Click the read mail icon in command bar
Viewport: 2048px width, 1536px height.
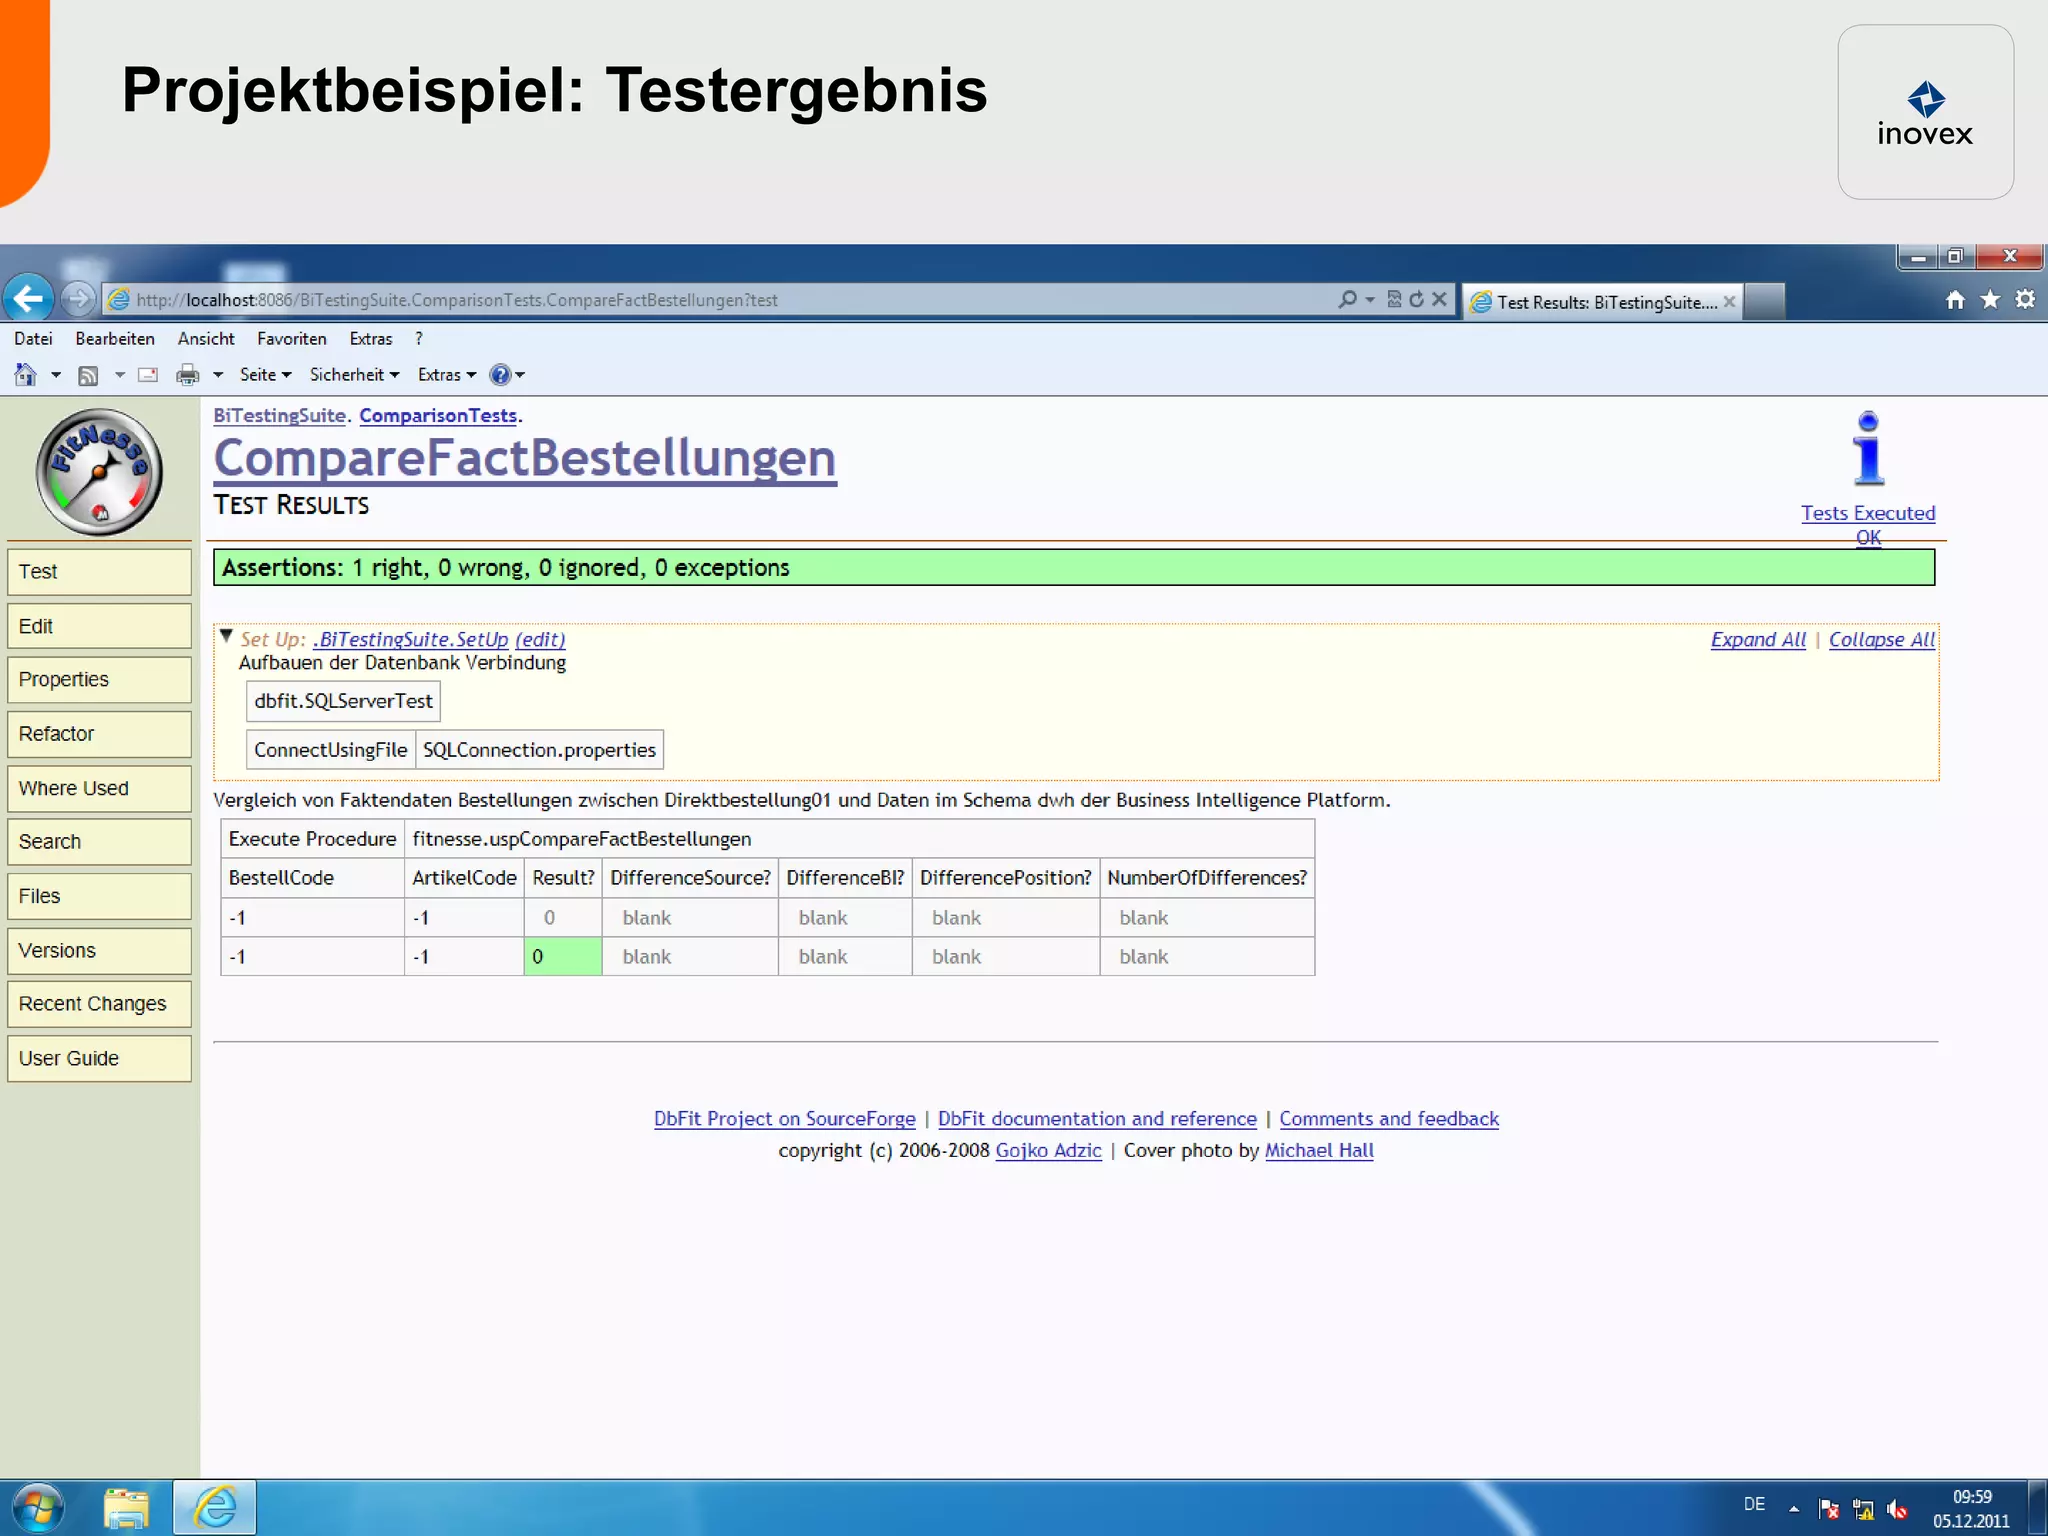(148, 375)
